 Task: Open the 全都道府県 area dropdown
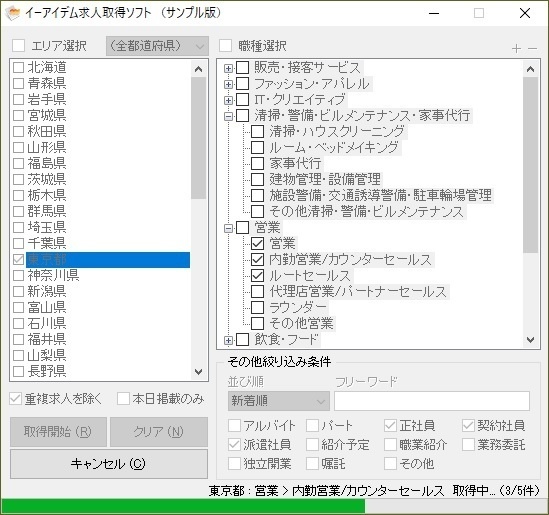[157, 46]
